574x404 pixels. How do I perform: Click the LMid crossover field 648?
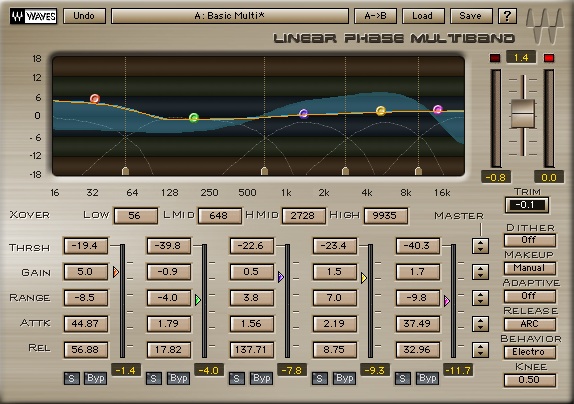220,216
